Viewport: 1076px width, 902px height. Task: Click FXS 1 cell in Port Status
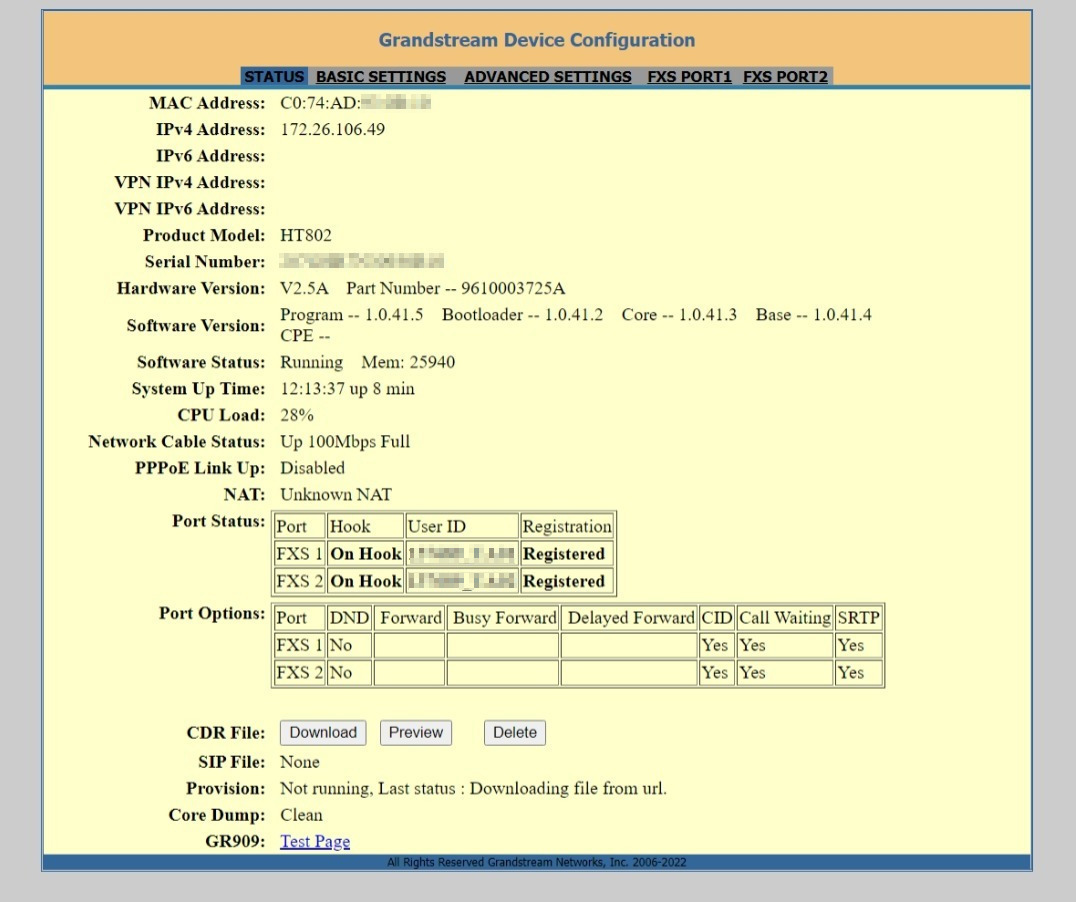click(299, 553)
